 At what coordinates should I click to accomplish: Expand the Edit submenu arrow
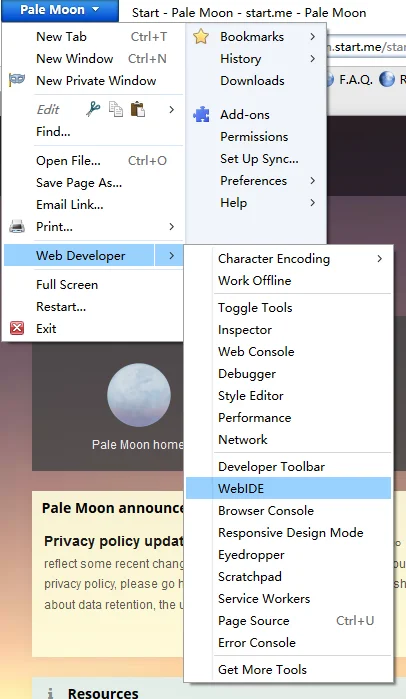172,109
